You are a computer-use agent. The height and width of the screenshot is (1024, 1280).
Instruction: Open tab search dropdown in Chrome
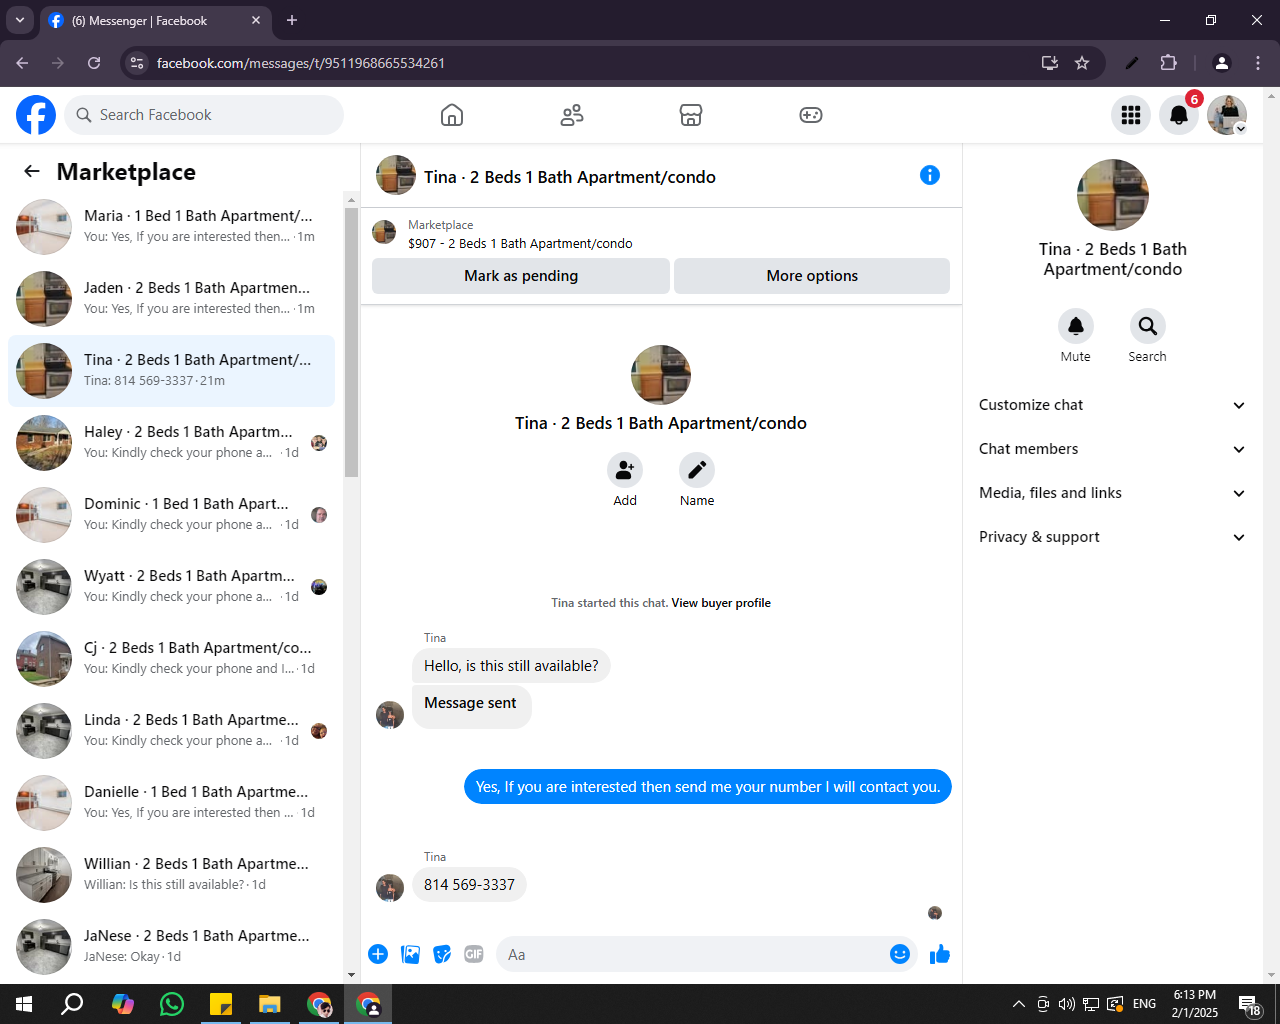tap(20, 20)
